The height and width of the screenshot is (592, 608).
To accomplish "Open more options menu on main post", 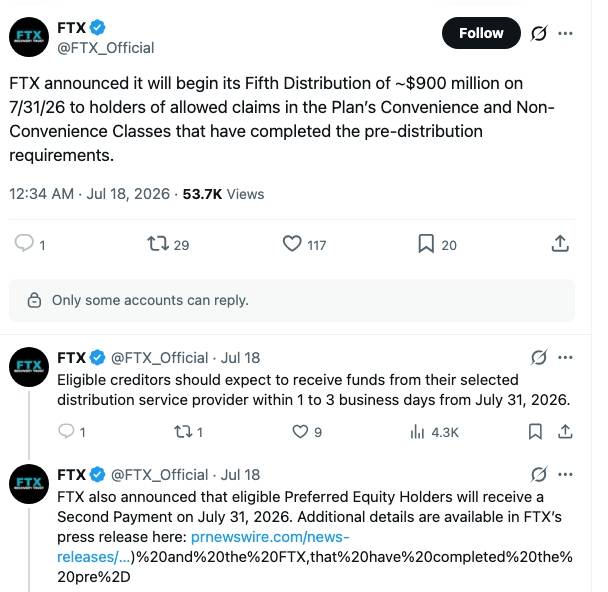I will point(565,33).
